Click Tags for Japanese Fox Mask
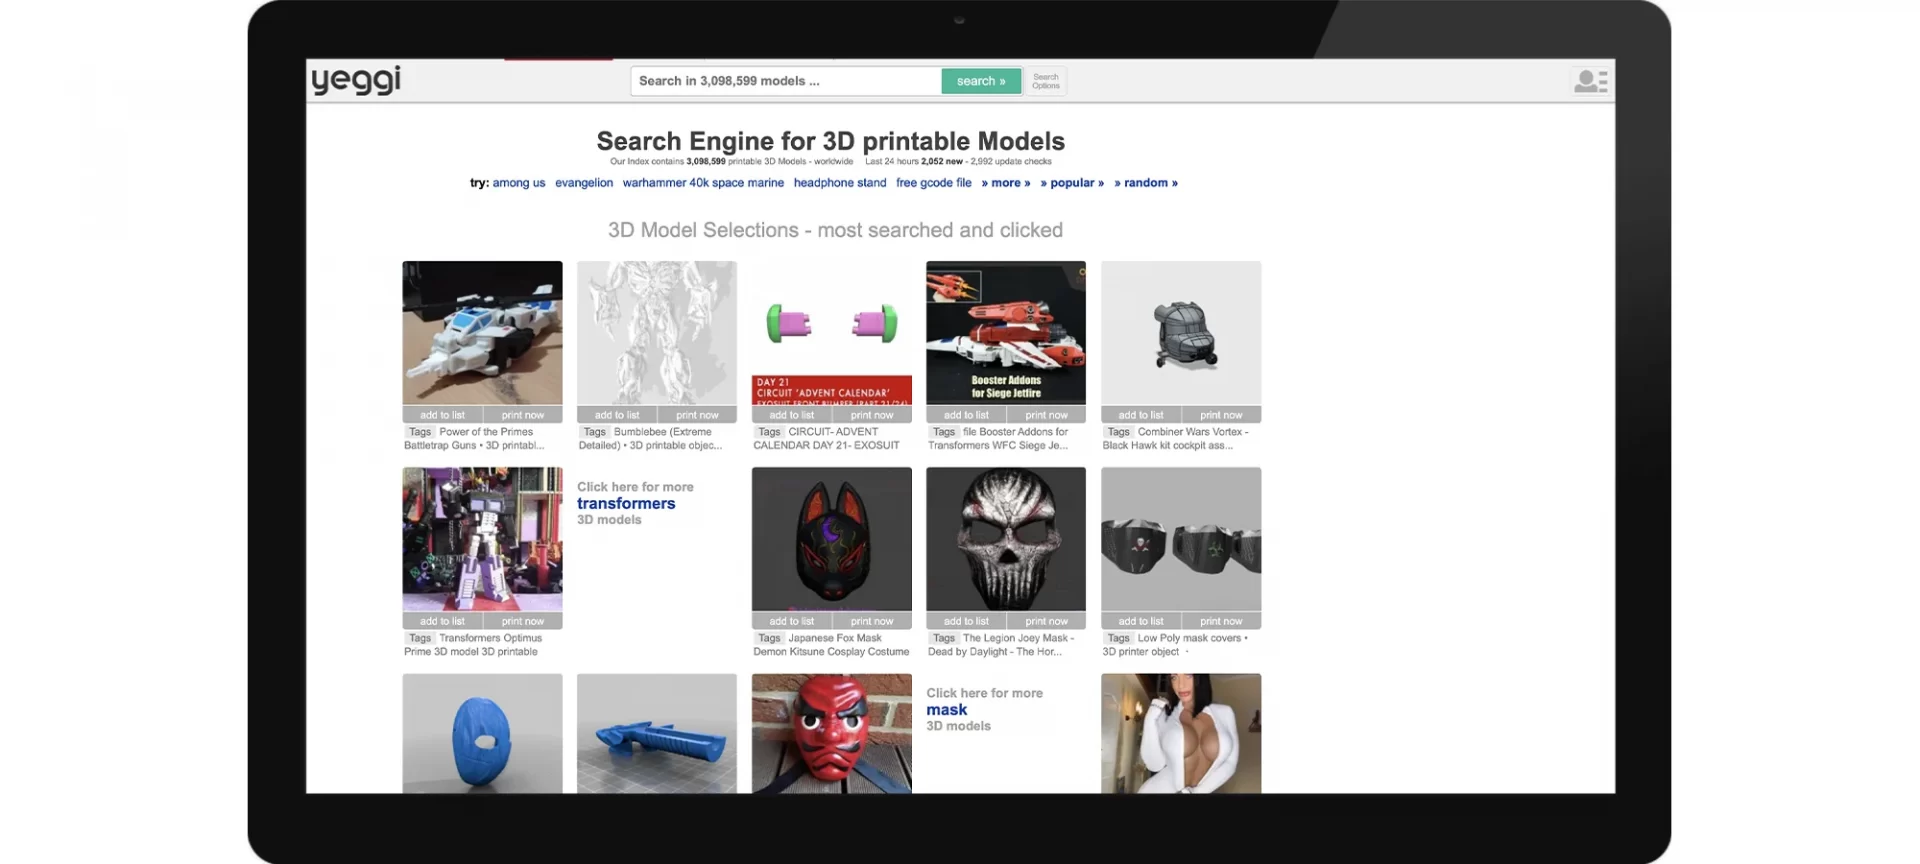This screenshot has width=1920, height=864. tap(769, 638)
